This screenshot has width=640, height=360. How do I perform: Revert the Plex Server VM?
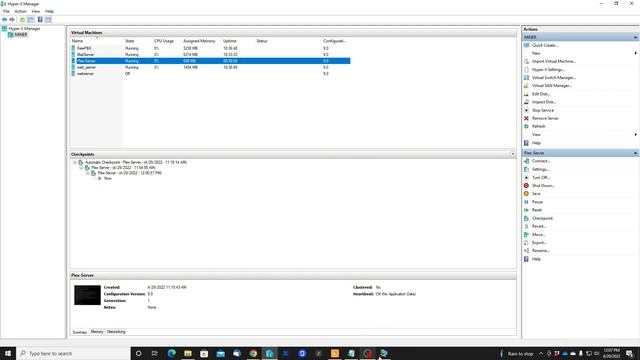[539, 227]
